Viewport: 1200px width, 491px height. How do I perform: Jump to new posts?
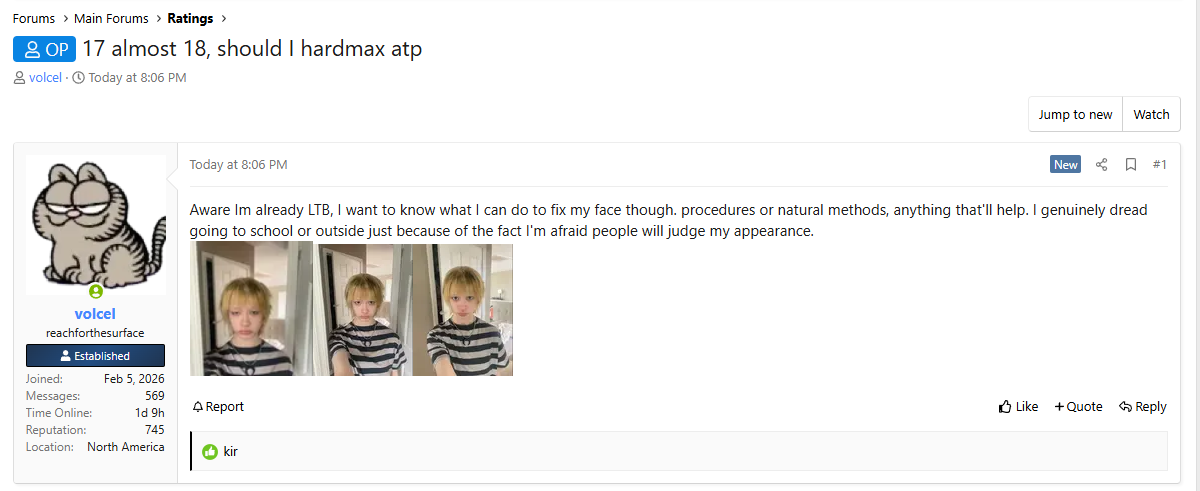click(1075, 114)
